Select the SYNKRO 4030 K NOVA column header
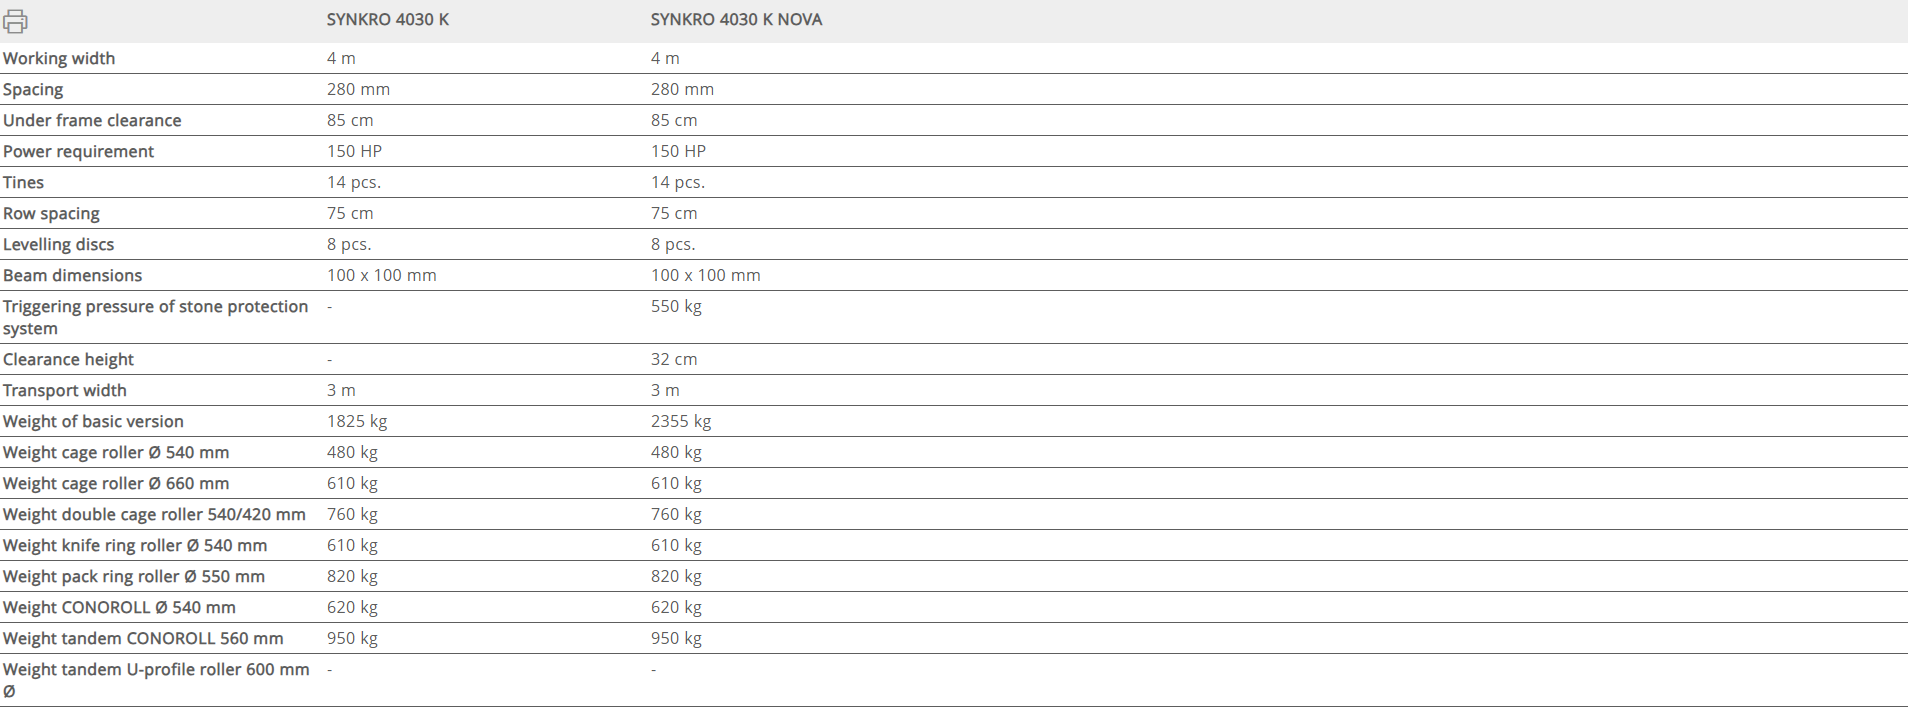Viewport: 1908px width, 711px height. click(x=736, y=20)
